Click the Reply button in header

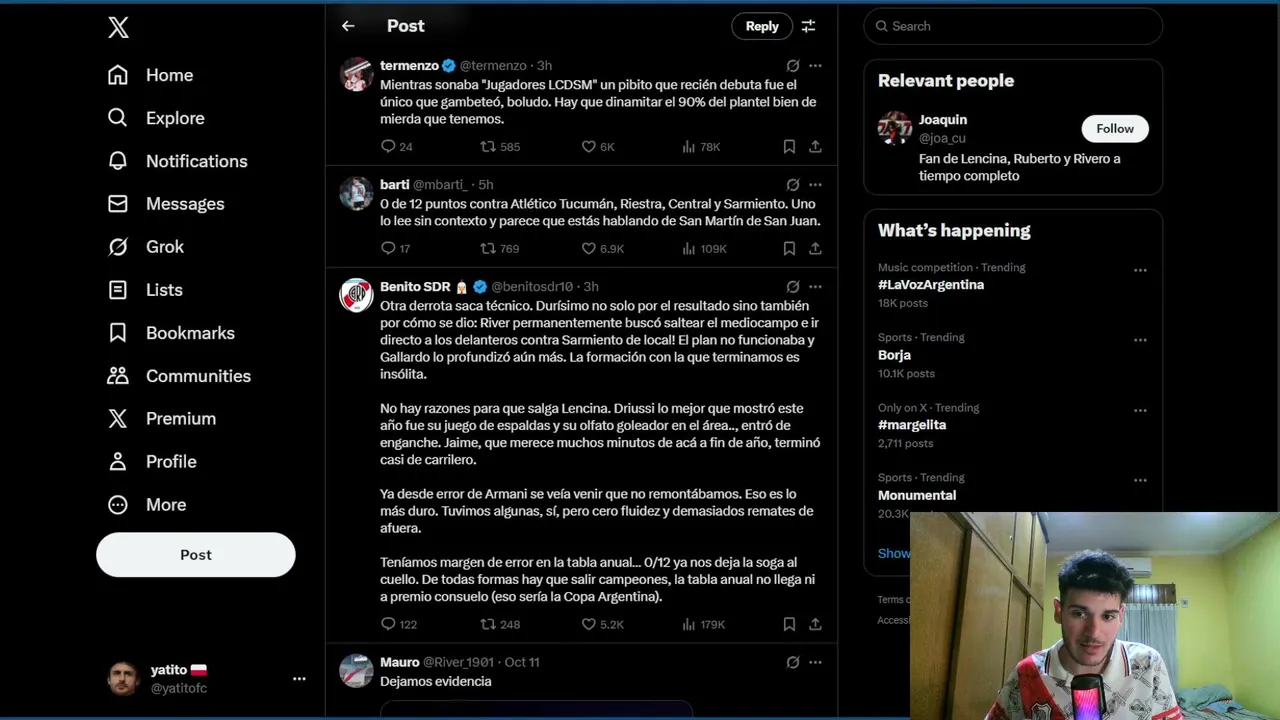tap(762, 26)
